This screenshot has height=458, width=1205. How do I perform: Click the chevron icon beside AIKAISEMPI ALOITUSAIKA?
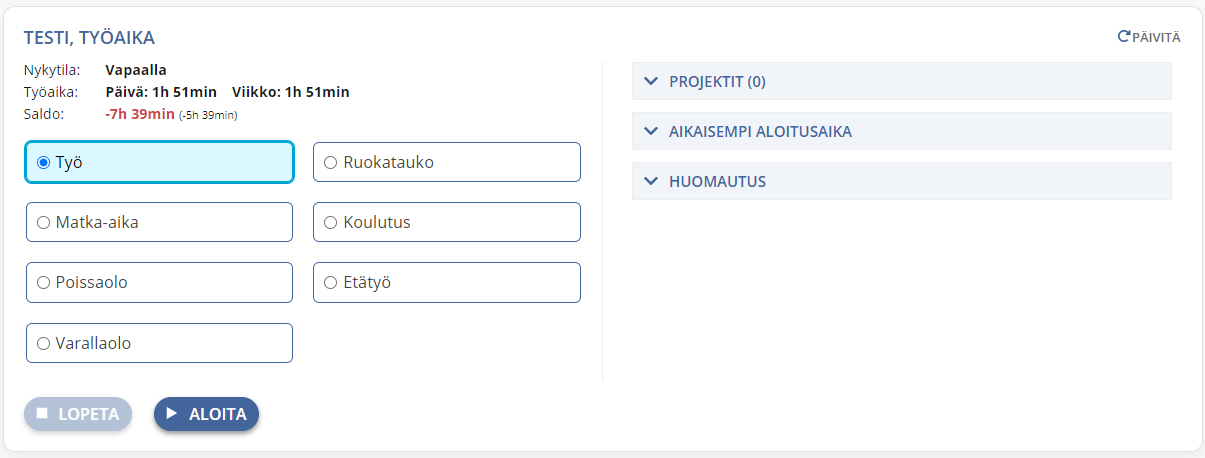651,131
